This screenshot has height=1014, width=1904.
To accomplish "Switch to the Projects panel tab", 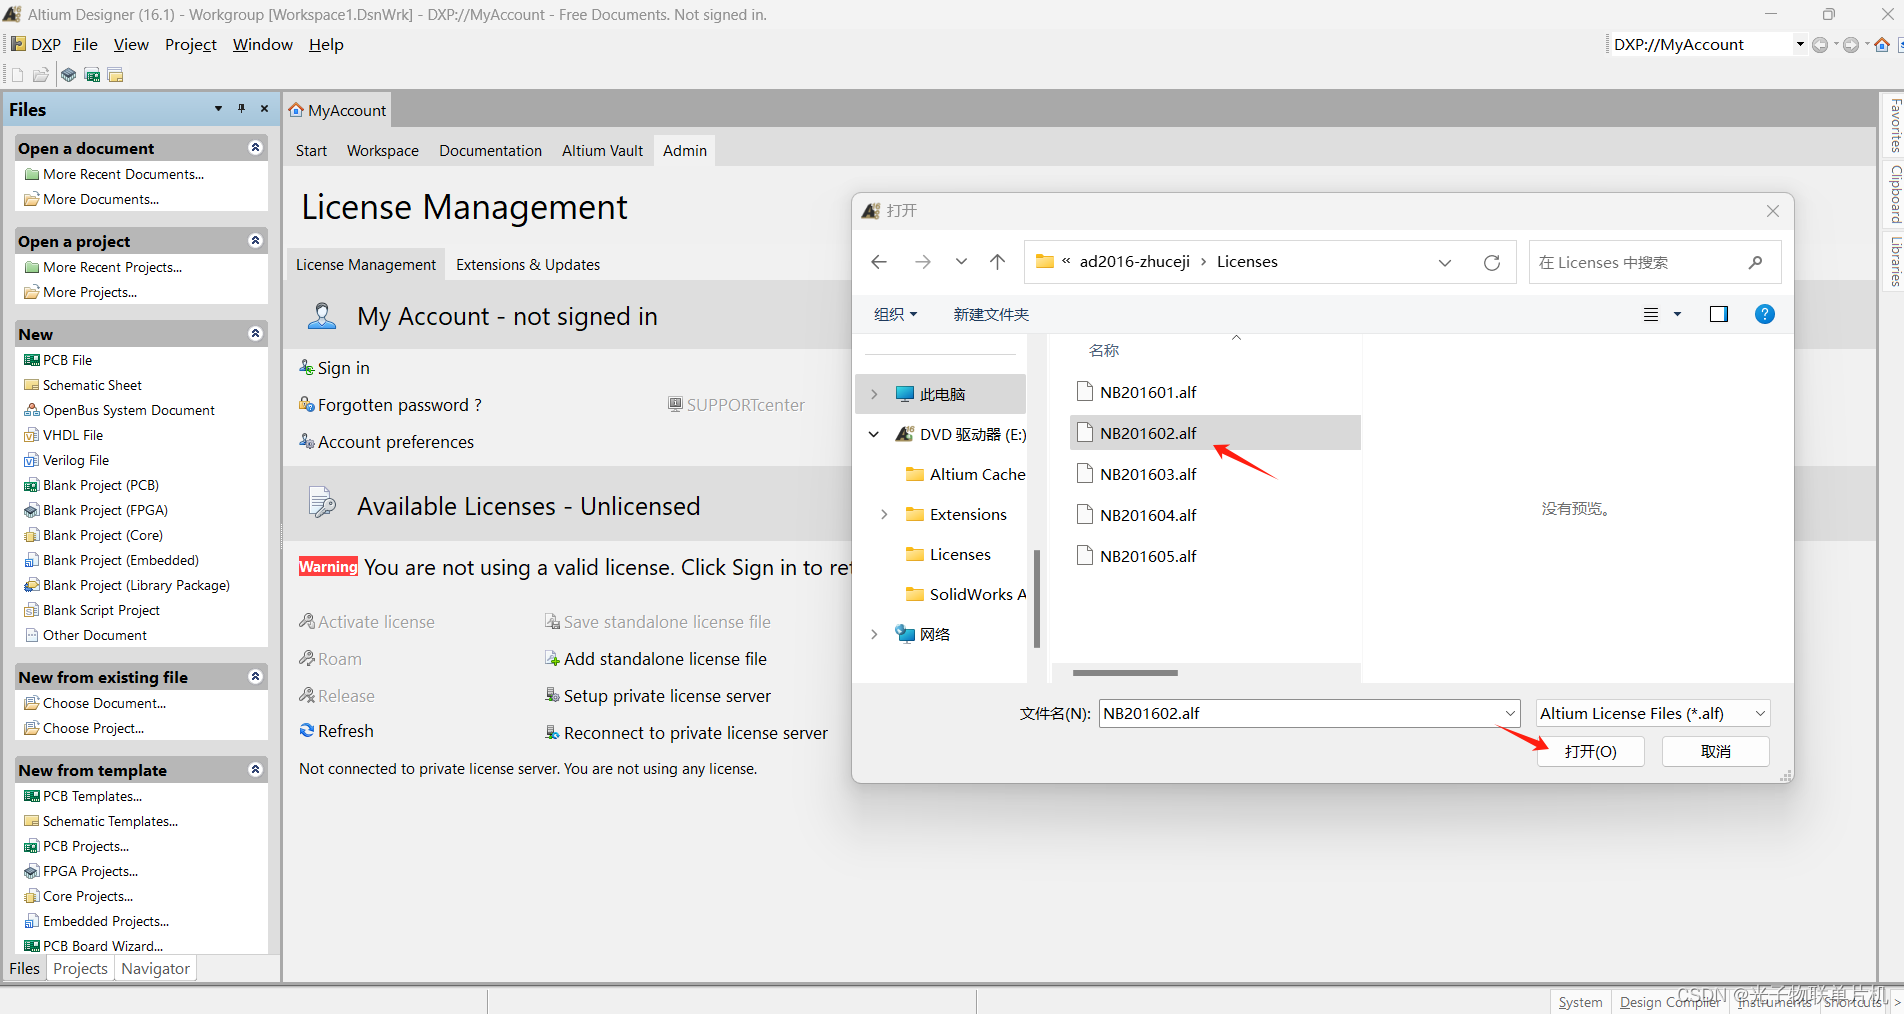I will click(80, 969).
